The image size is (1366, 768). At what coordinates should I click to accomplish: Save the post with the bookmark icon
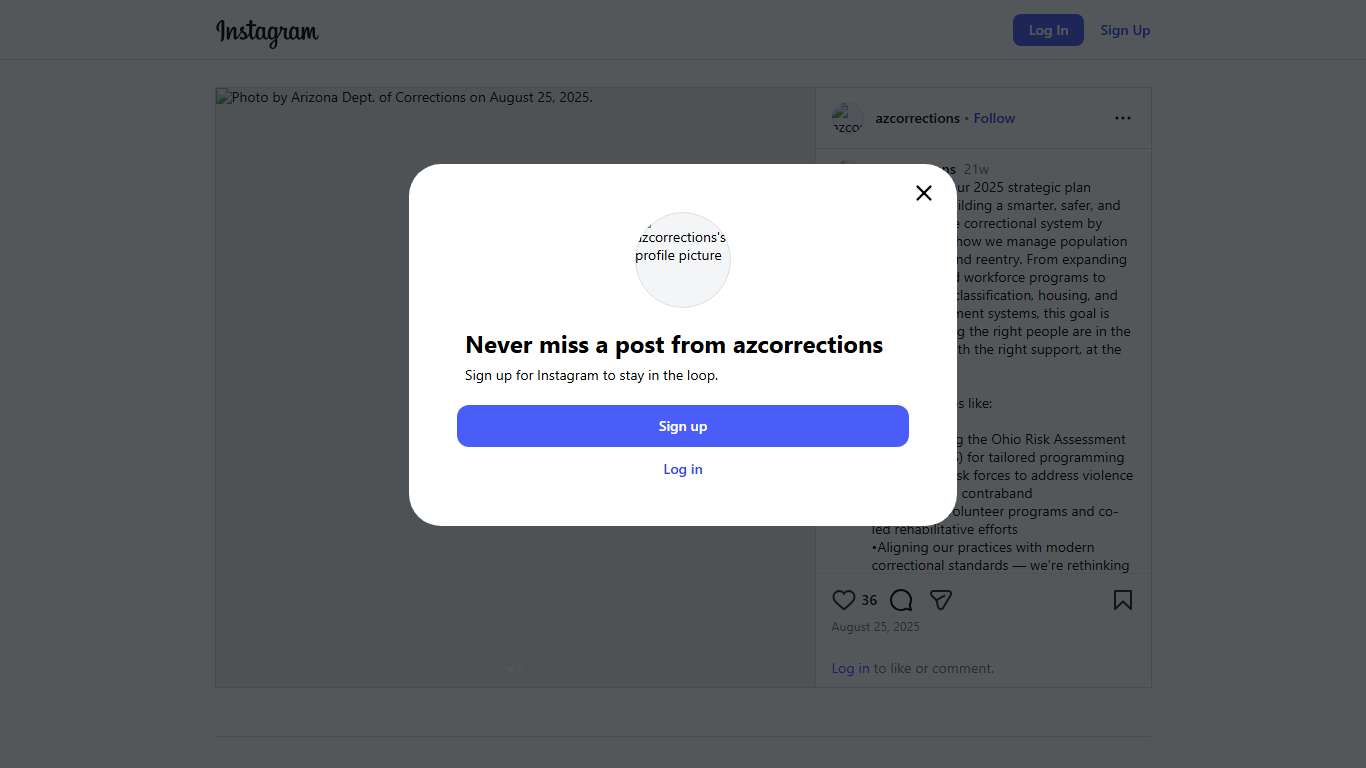click(x=1123, y=600)
